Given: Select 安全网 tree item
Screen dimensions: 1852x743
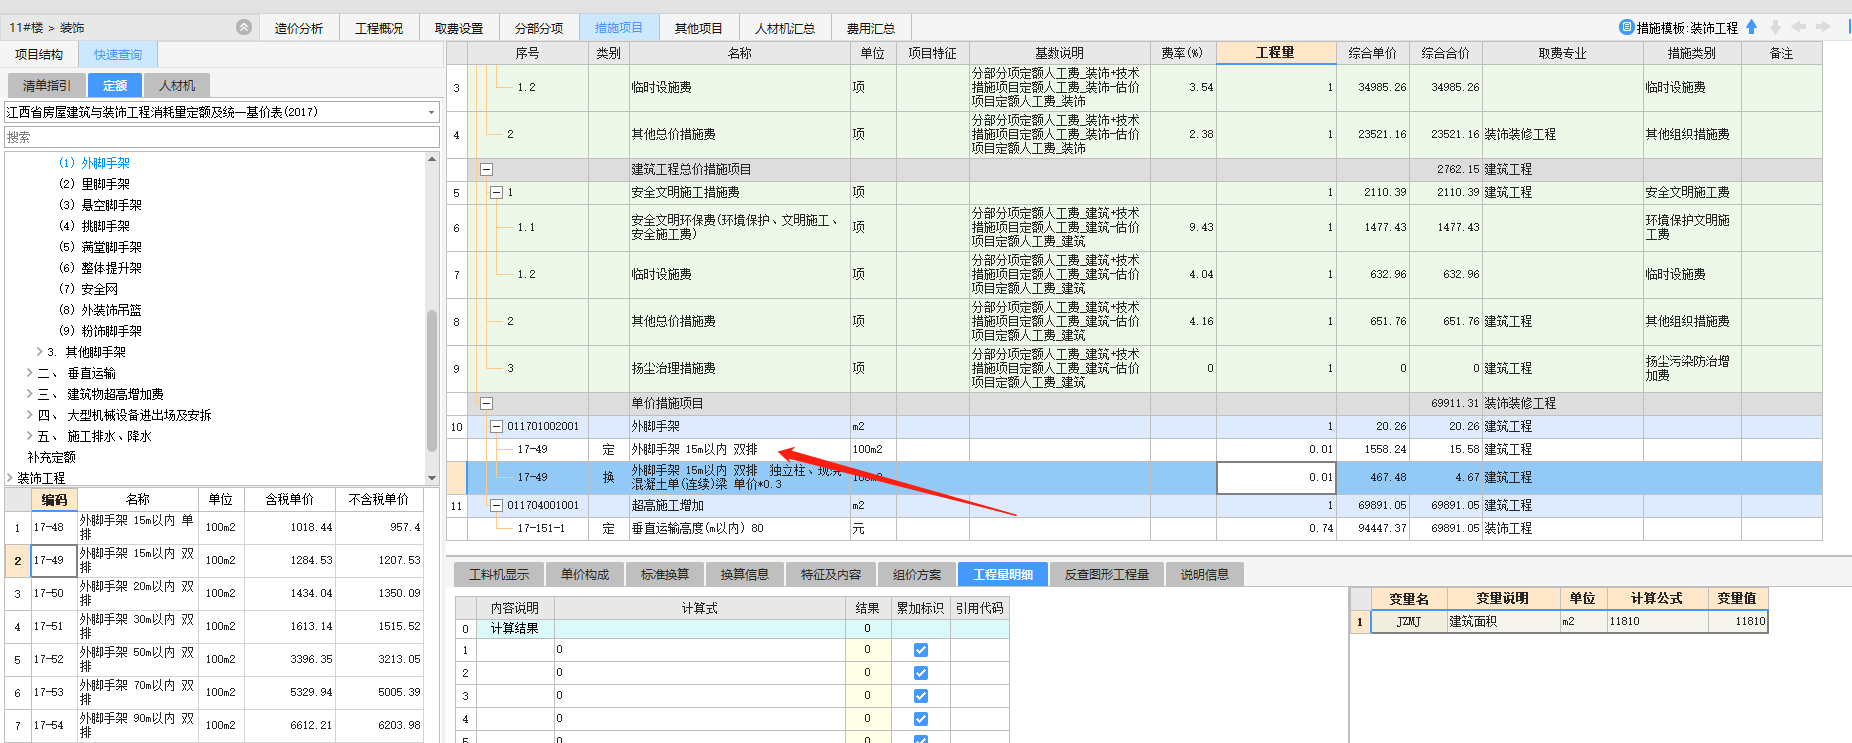Looking at the screenshot, I should pyautogui.click(x=88, y=289).
